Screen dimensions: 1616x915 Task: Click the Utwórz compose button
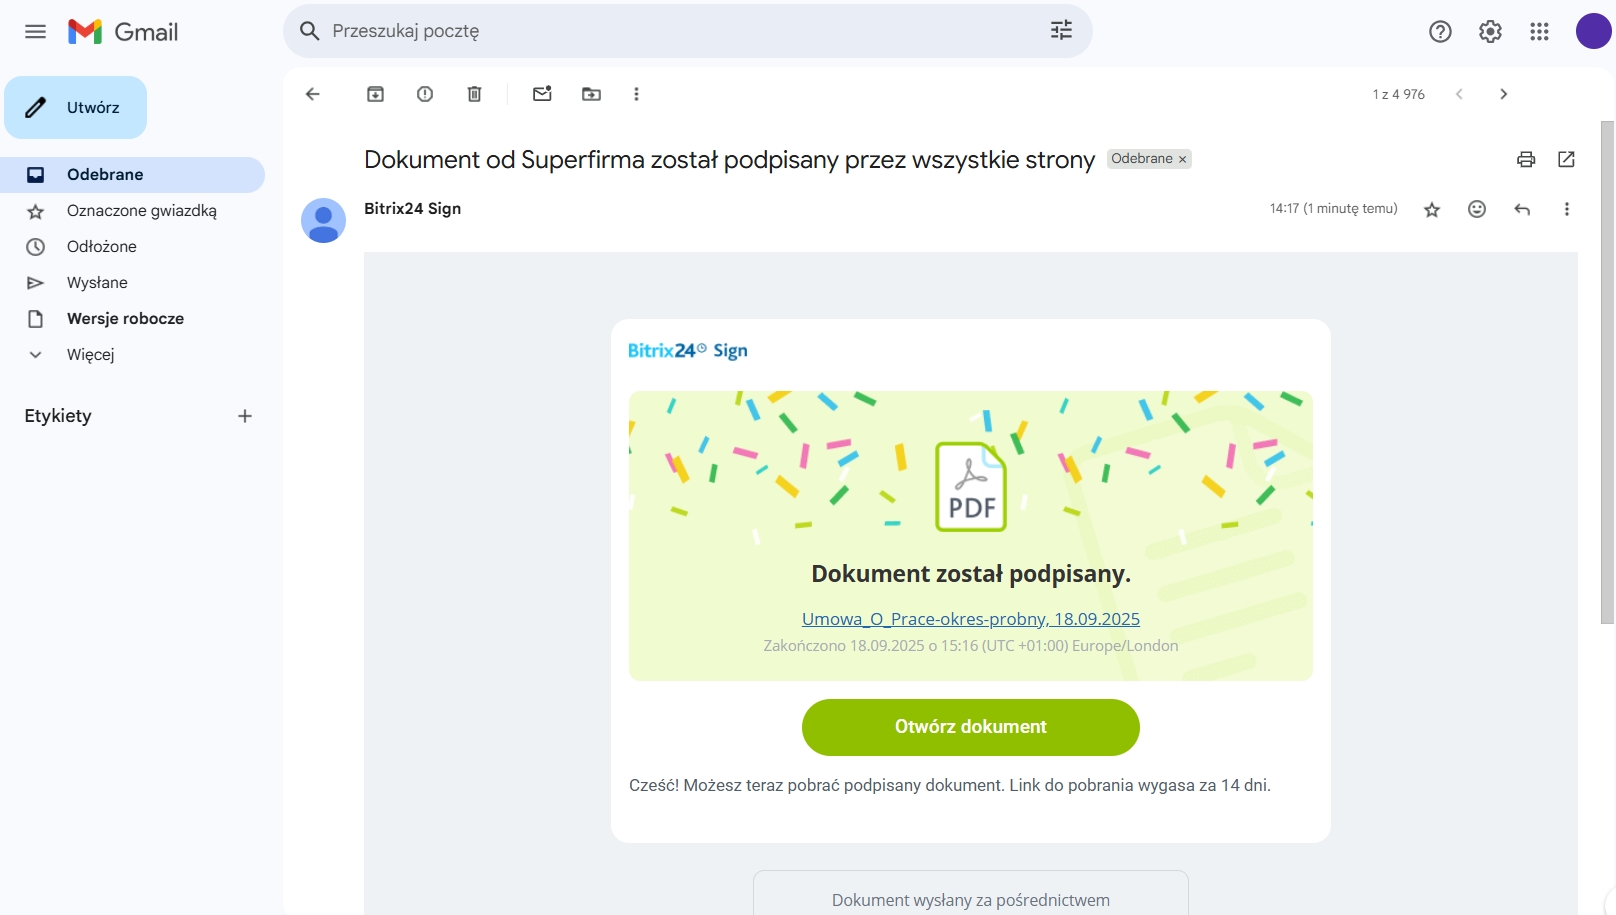pos(76,107)
